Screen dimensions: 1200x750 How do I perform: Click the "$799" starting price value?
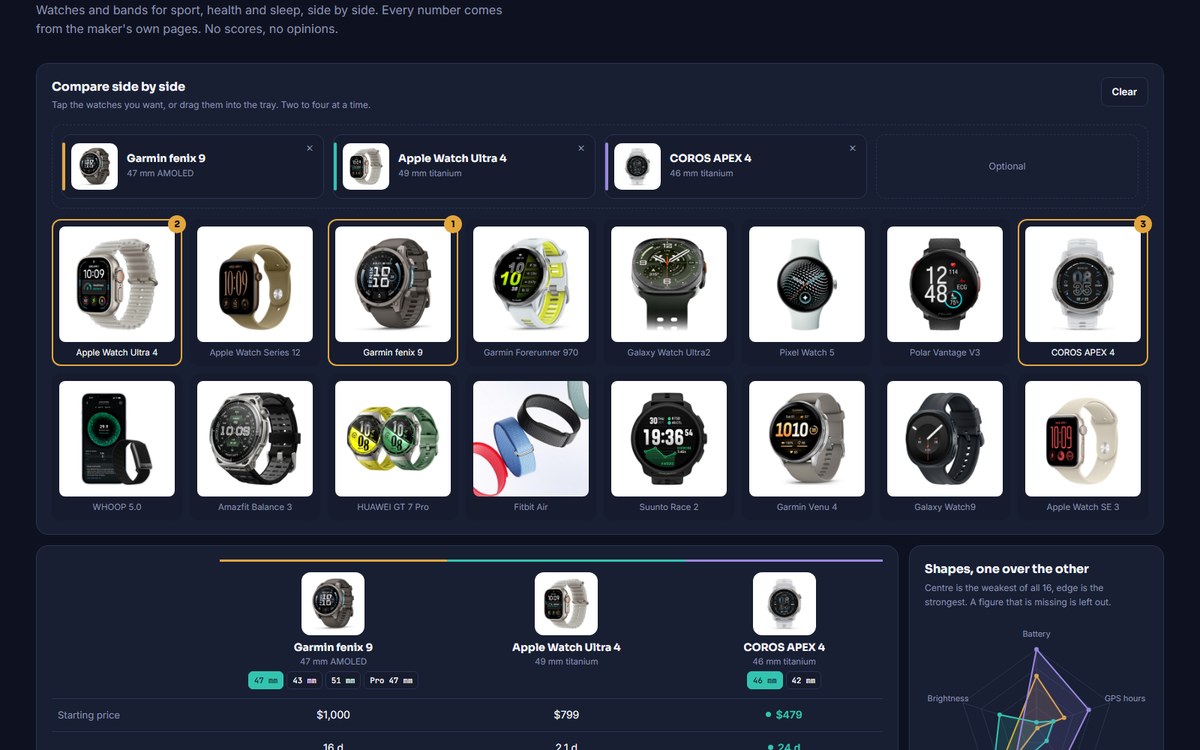pyautogui.click(x=566, y=715)
